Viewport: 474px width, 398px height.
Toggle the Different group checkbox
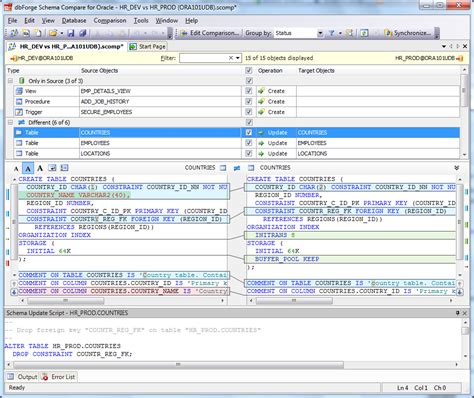(249, 122)
